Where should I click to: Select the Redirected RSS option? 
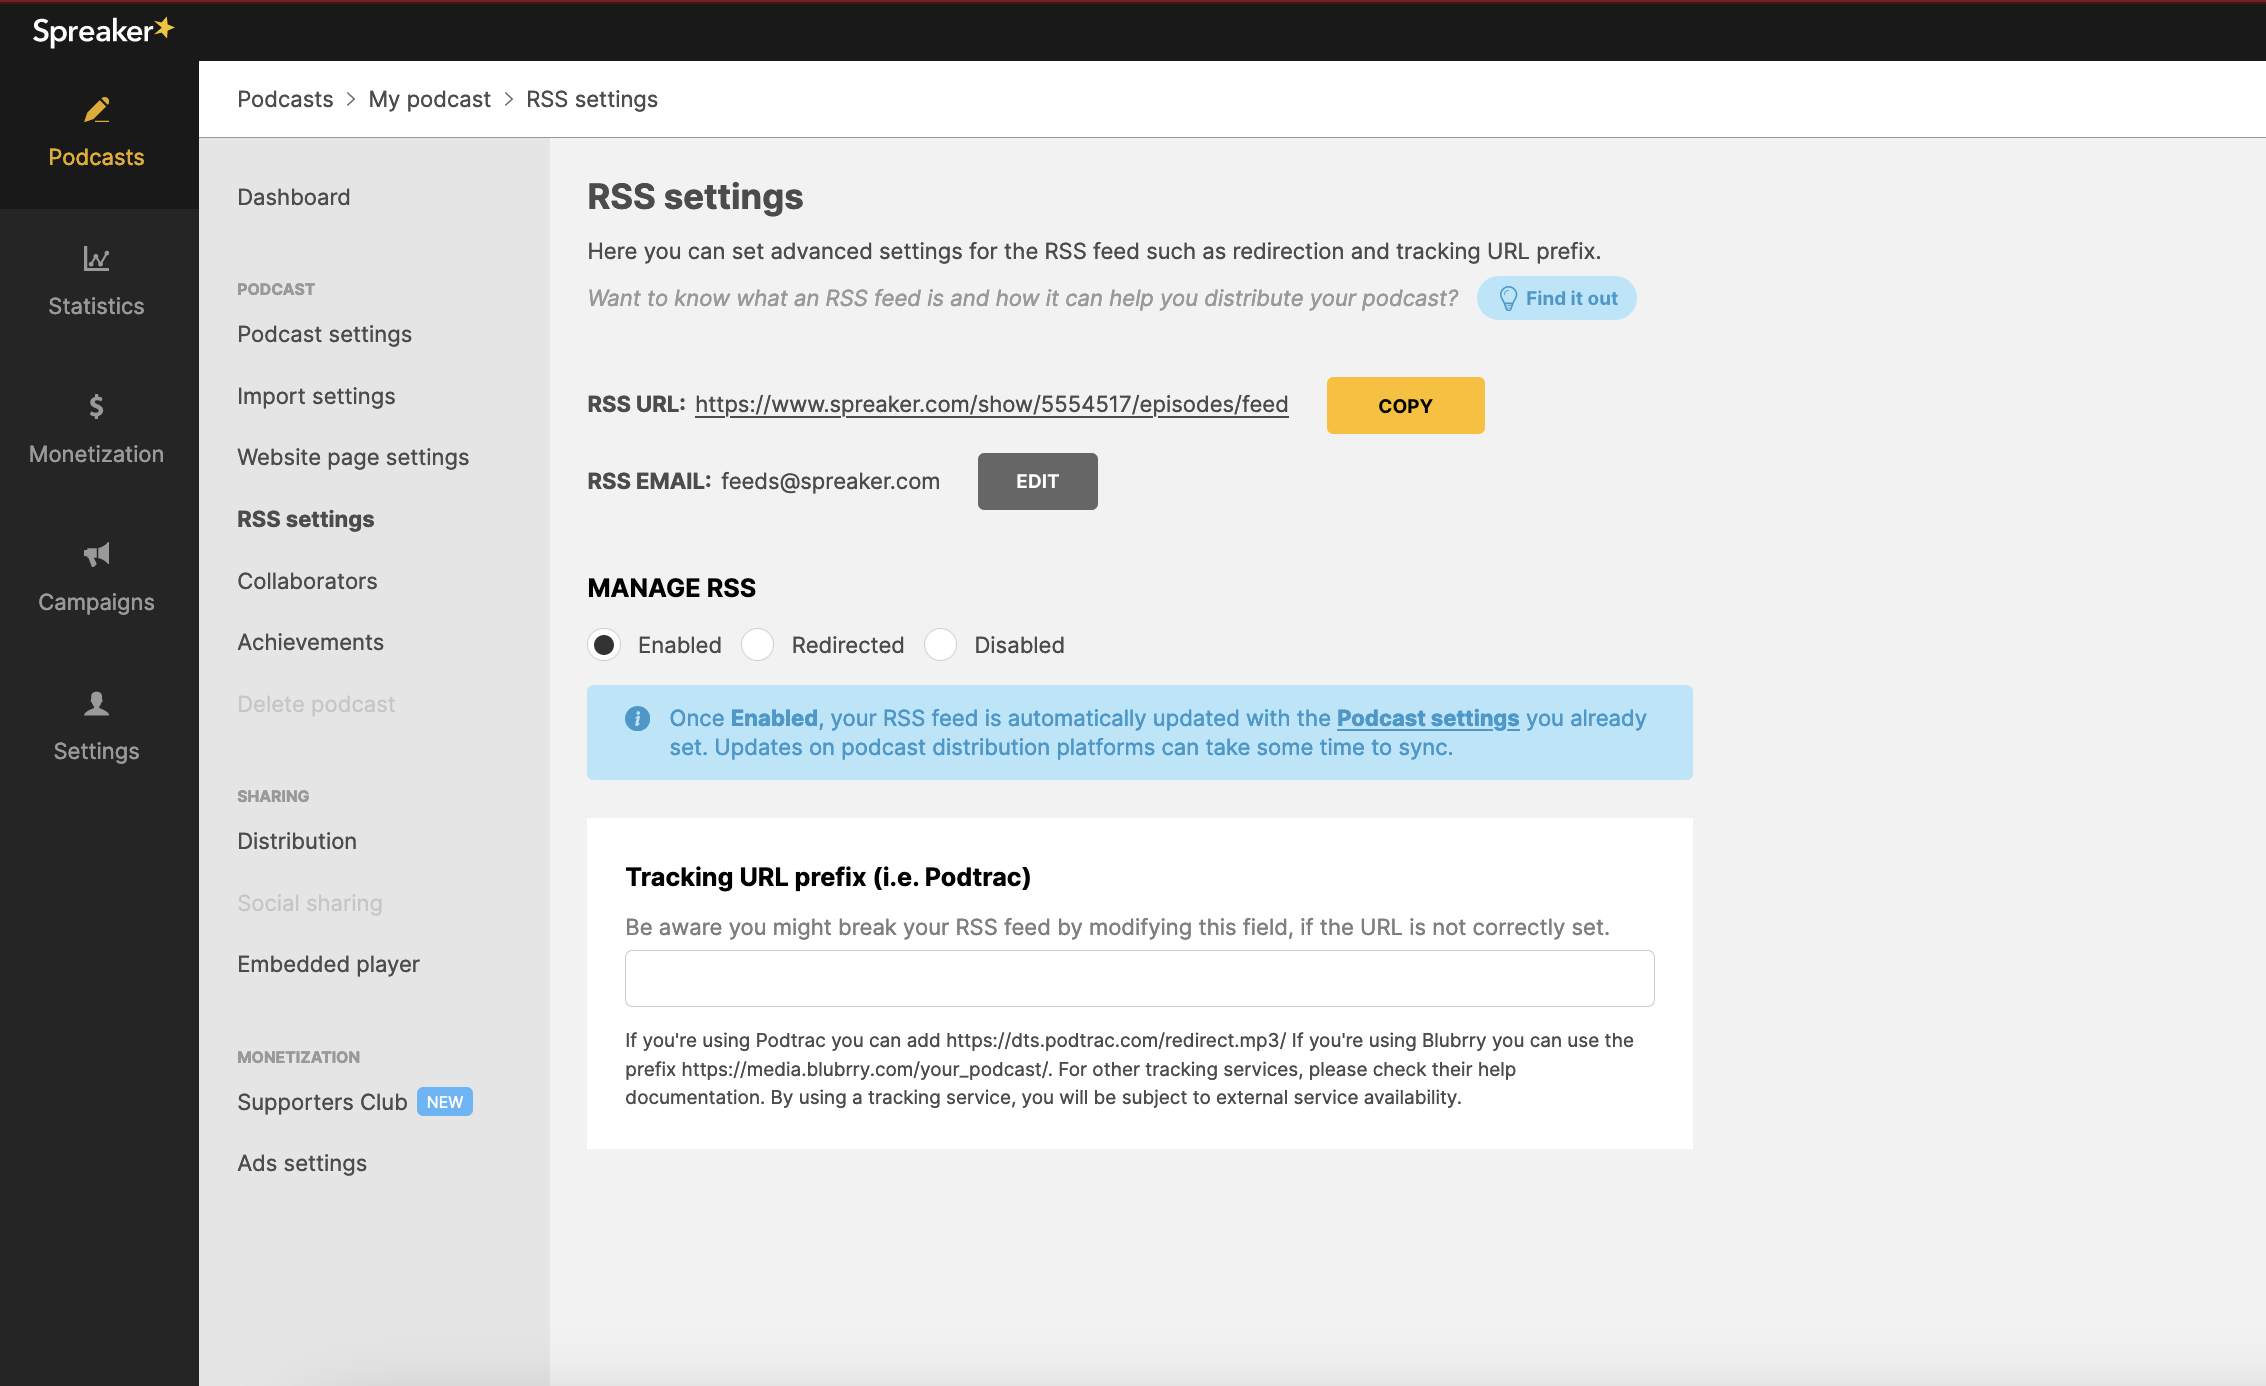pos(757,645)
